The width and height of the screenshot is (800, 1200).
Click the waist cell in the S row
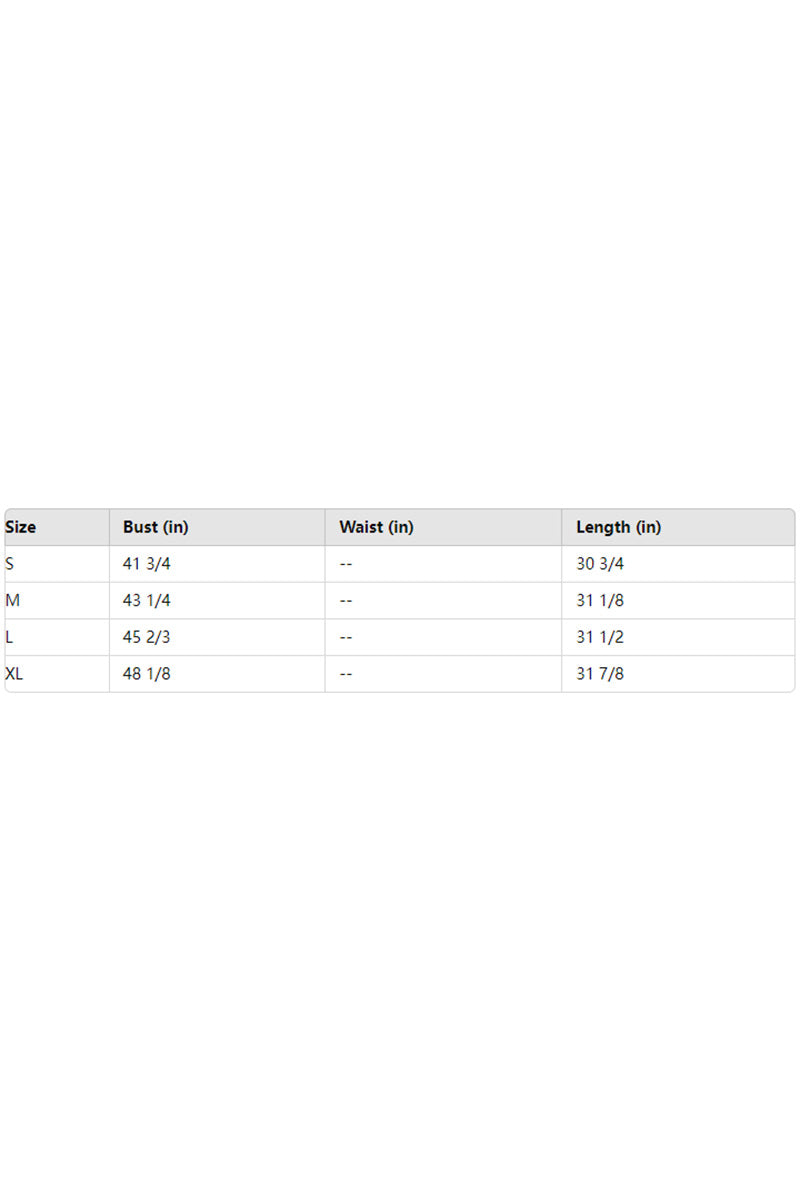(346, 564)
